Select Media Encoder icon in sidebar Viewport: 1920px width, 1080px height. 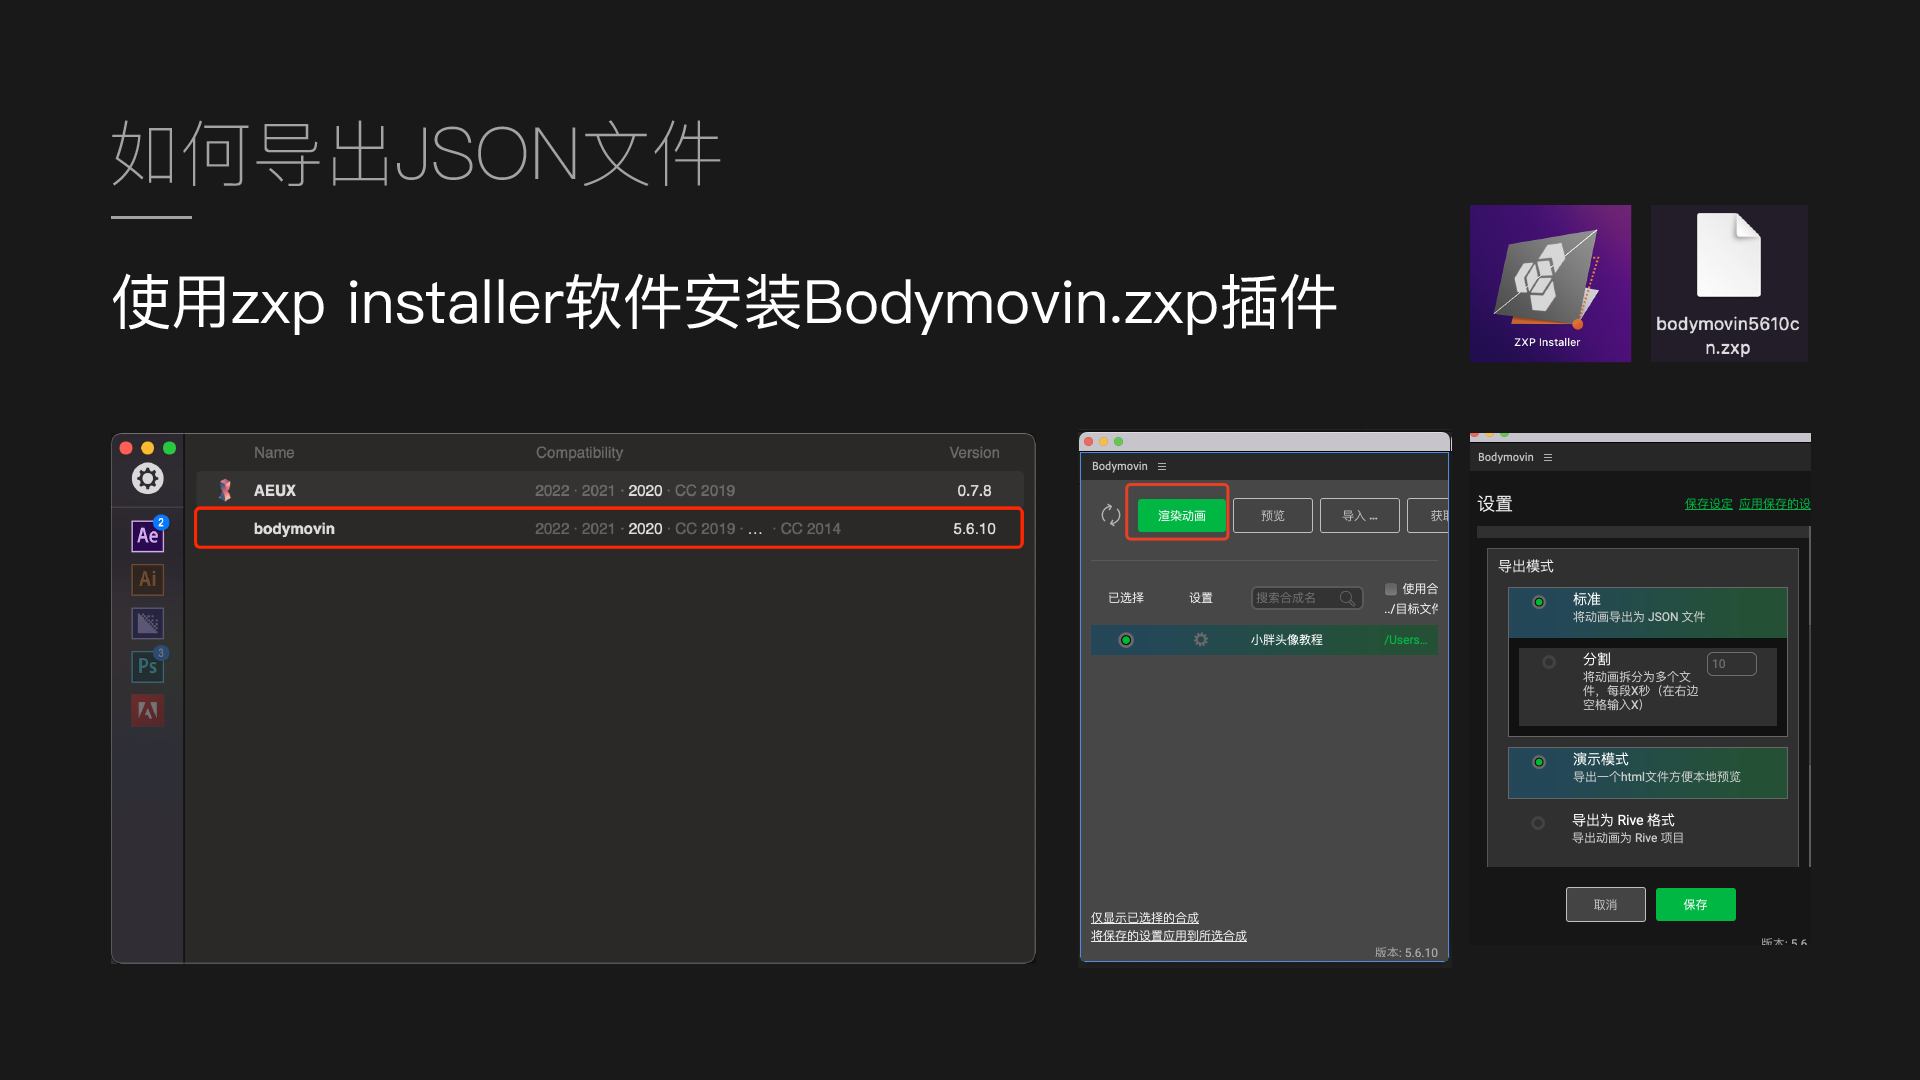147,623
